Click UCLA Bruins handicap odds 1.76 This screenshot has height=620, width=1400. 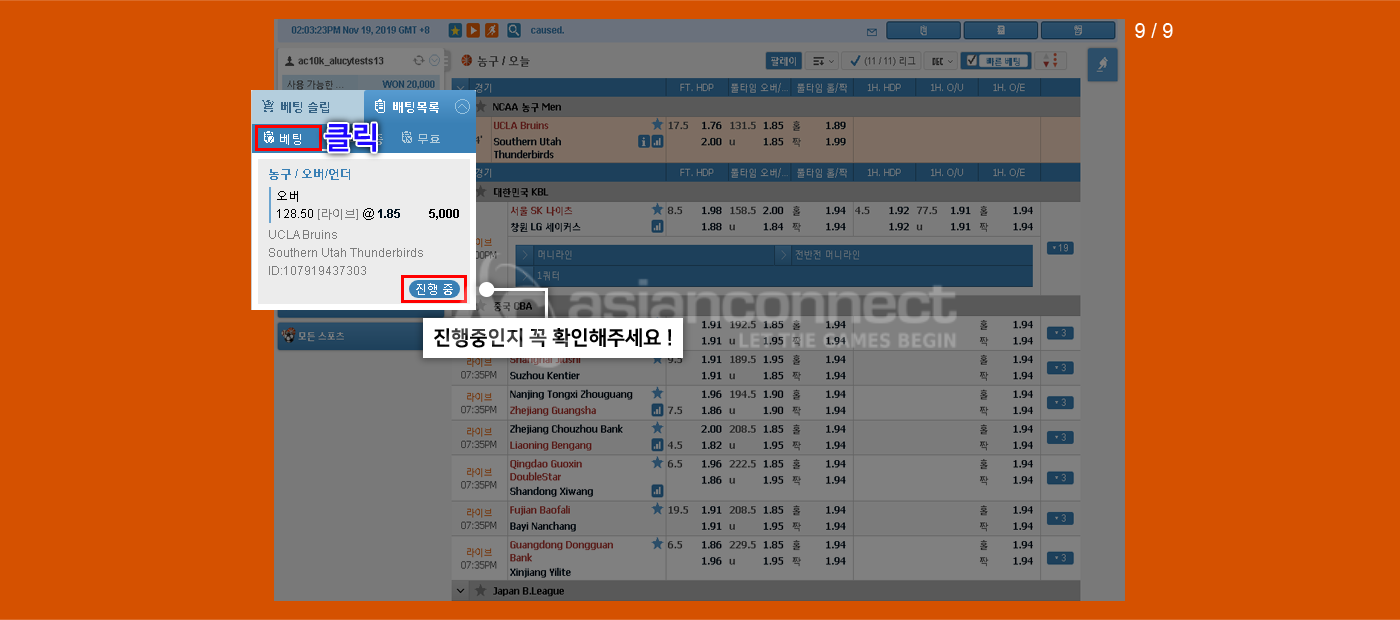[711, 125]
